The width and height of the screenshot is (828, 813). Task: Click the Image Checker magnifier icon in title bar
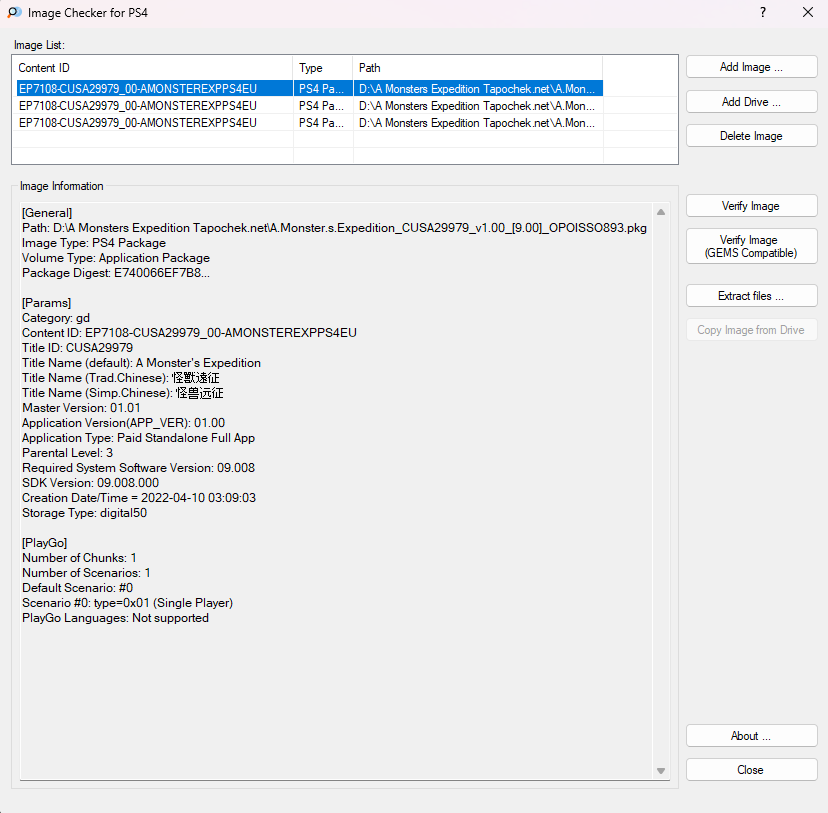(14, 12)
